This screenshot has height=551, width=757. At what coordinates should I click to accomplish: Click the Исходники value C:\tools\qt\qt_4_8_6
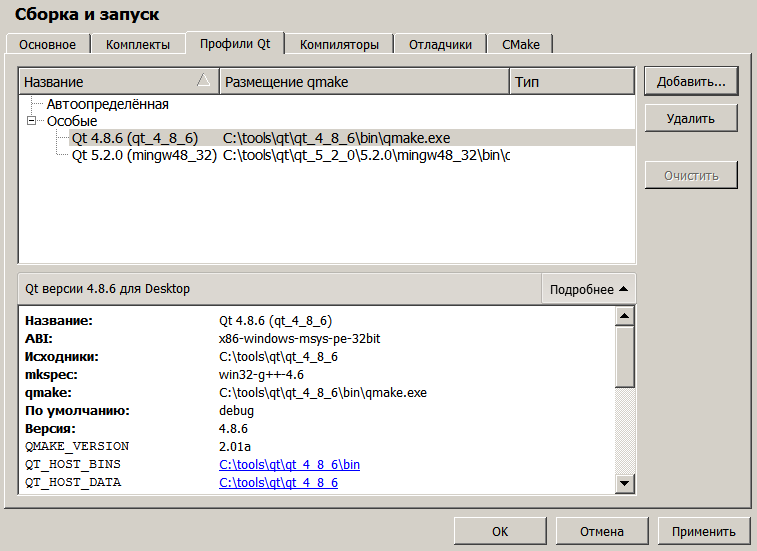pyautogui.click(x=278, y=356)
